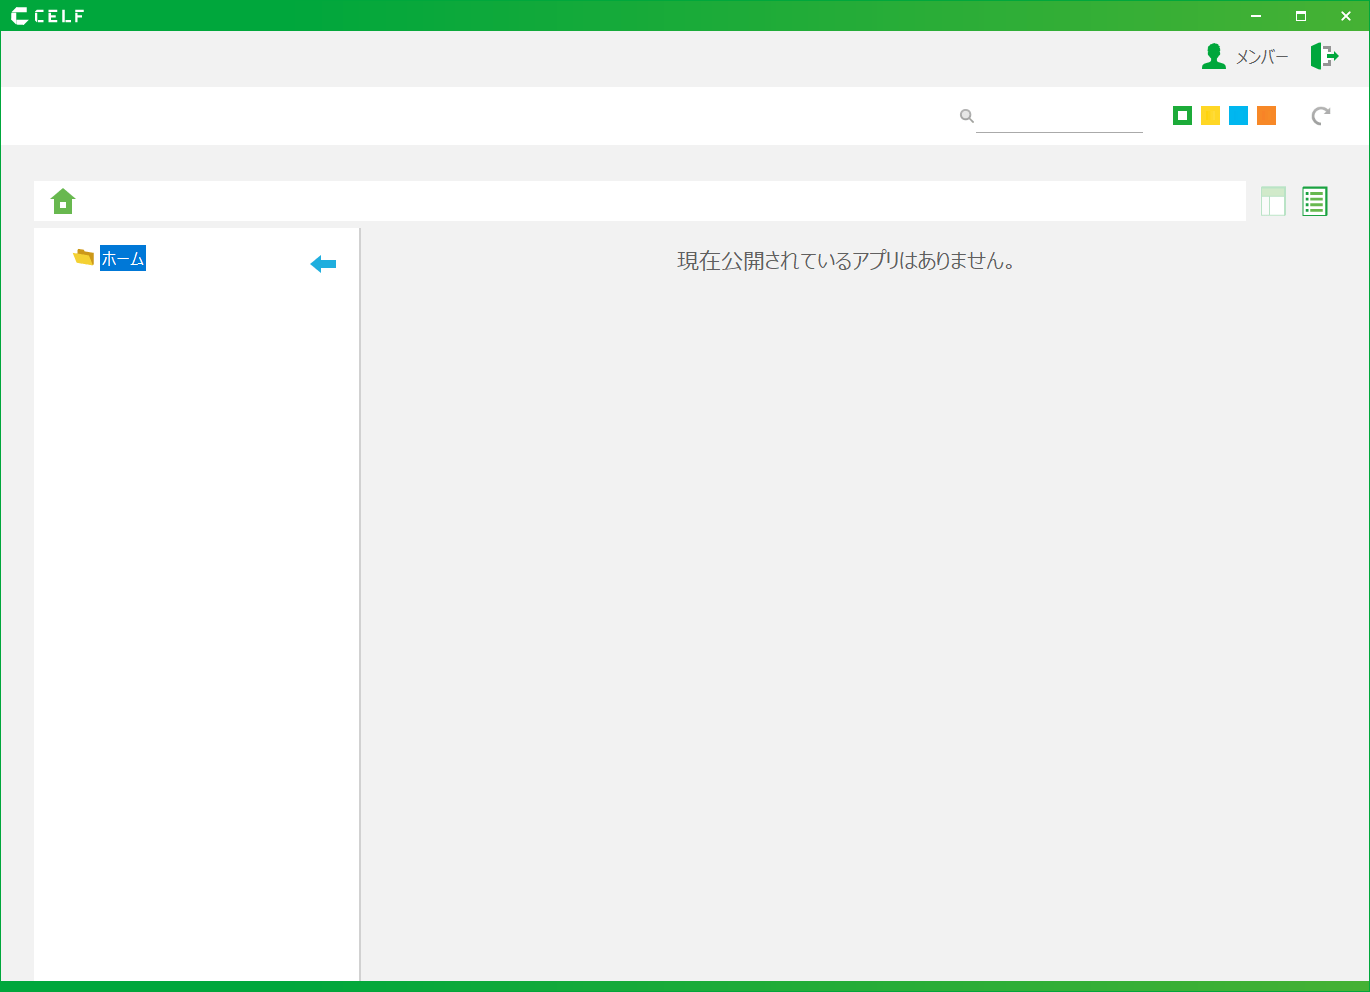Select the yellow color theme swatch
1370x992 pixels.
[1210, 116]
